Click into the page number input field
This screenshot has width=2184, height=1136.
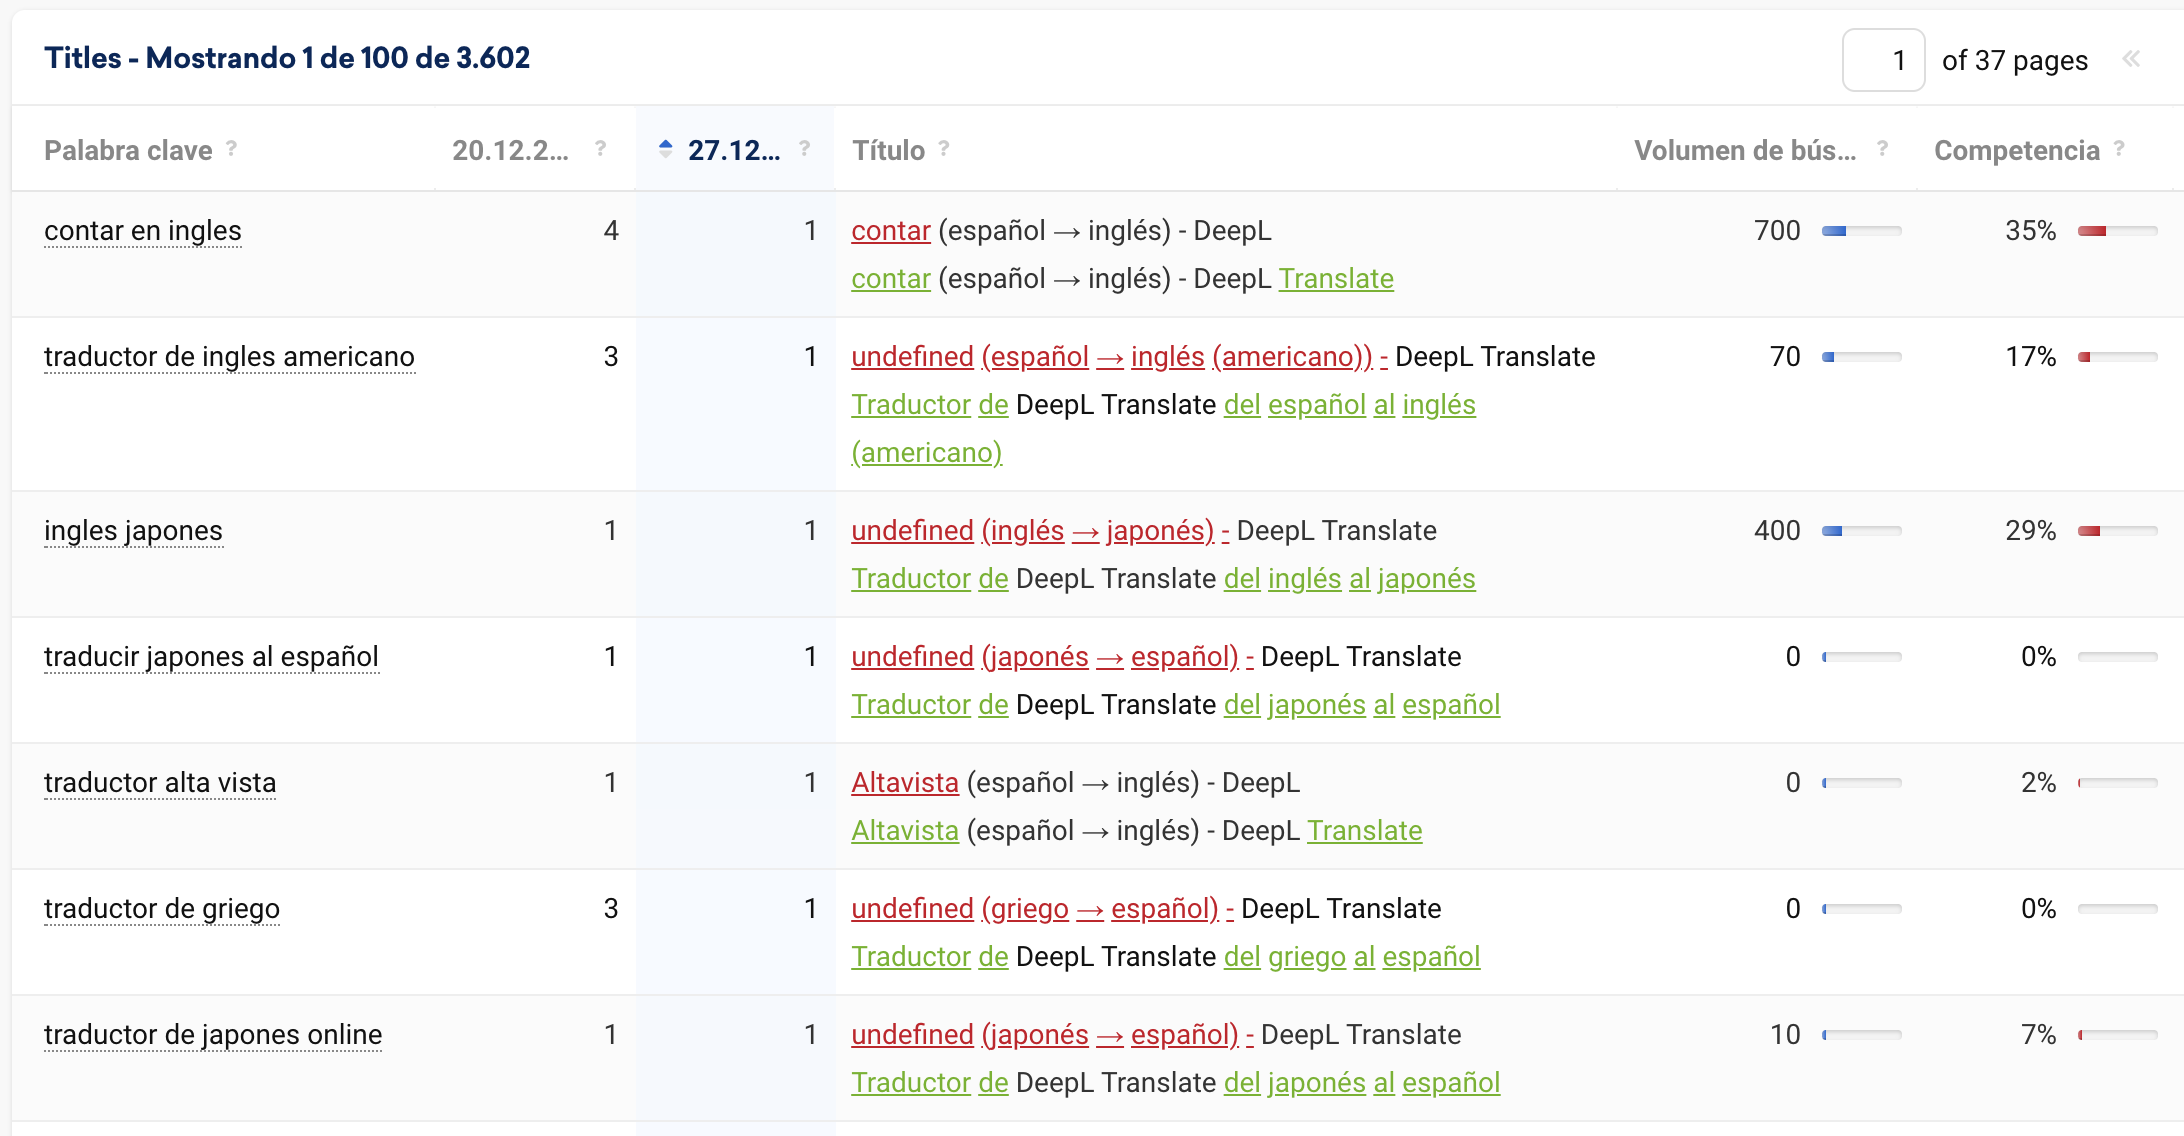(1882, 60)
